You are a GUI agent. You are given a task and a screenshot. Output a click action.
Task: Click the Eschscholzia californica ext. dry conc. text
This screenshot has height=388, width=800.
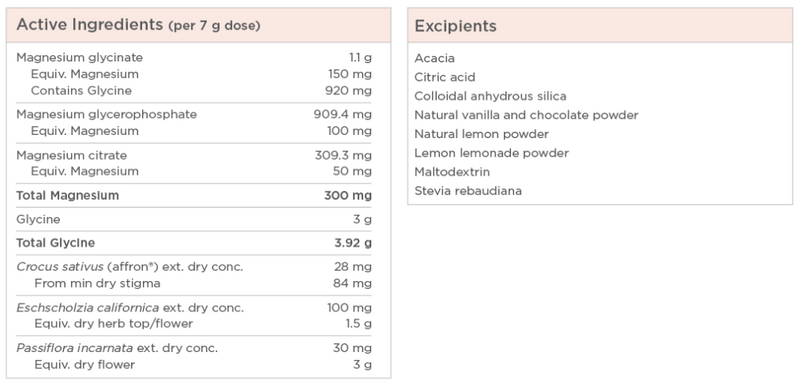[x=130, y=308]
